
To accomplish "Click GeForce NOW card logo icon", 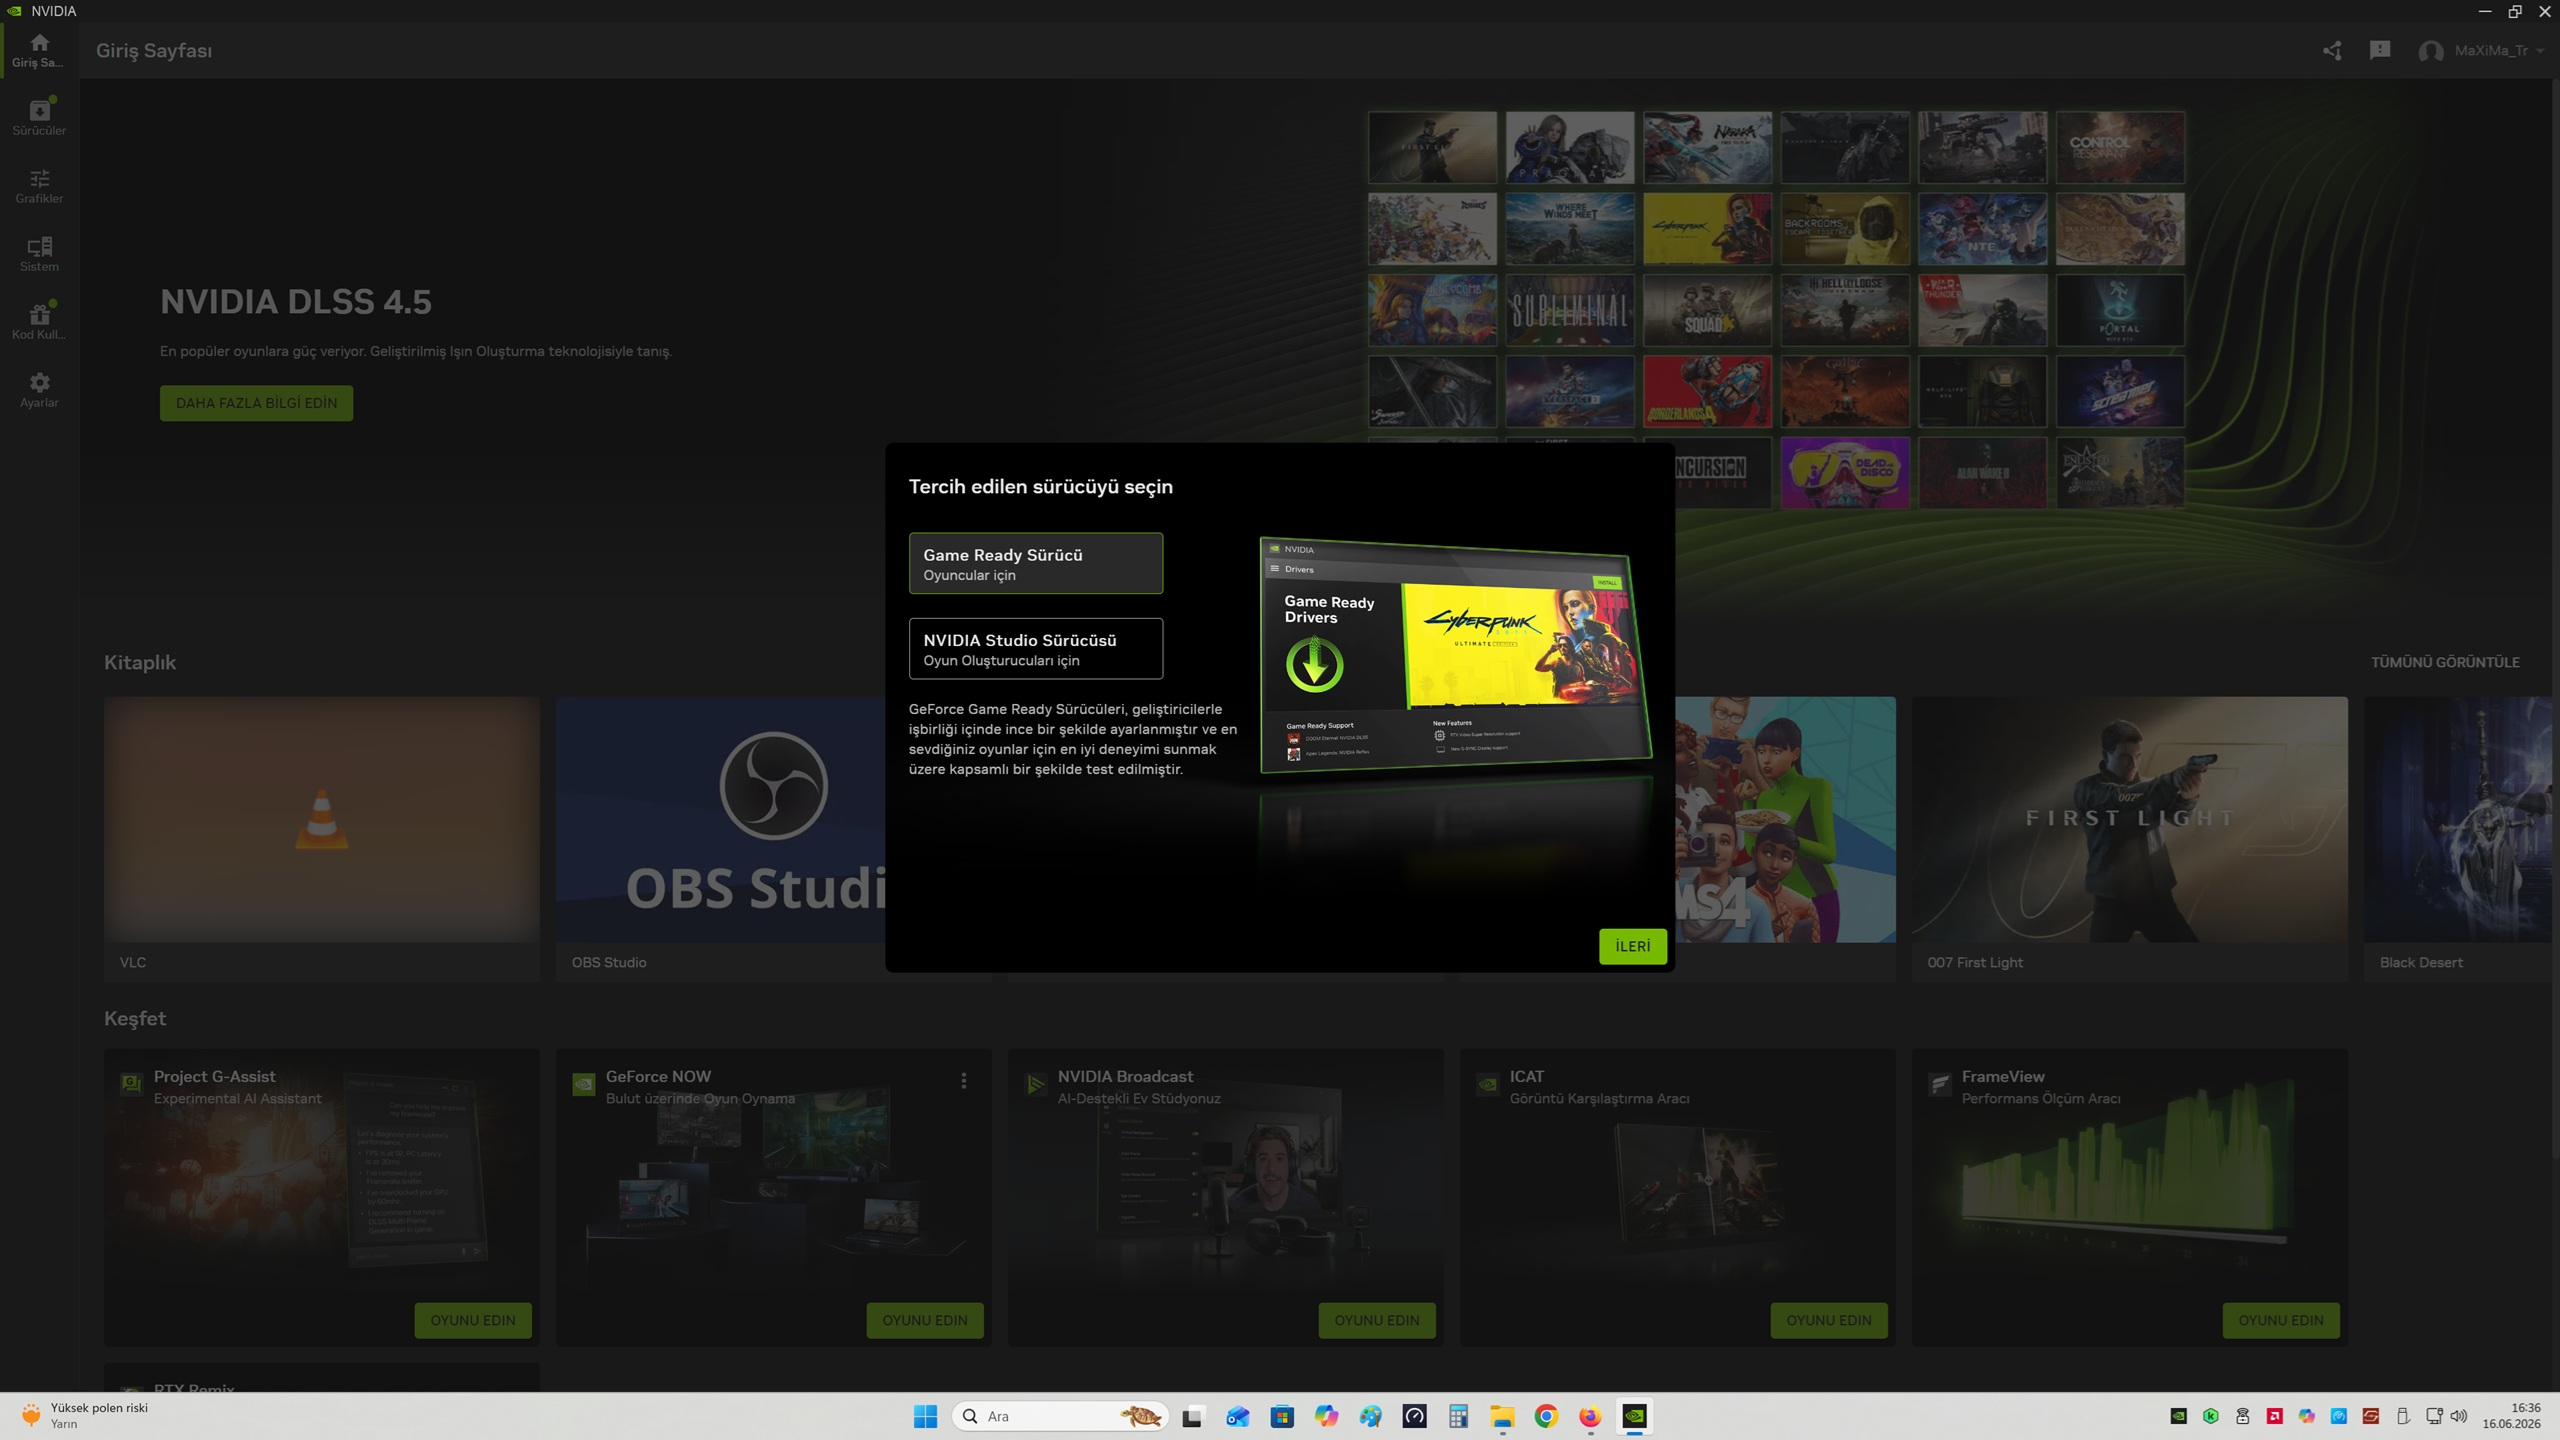I will 583,1084.
